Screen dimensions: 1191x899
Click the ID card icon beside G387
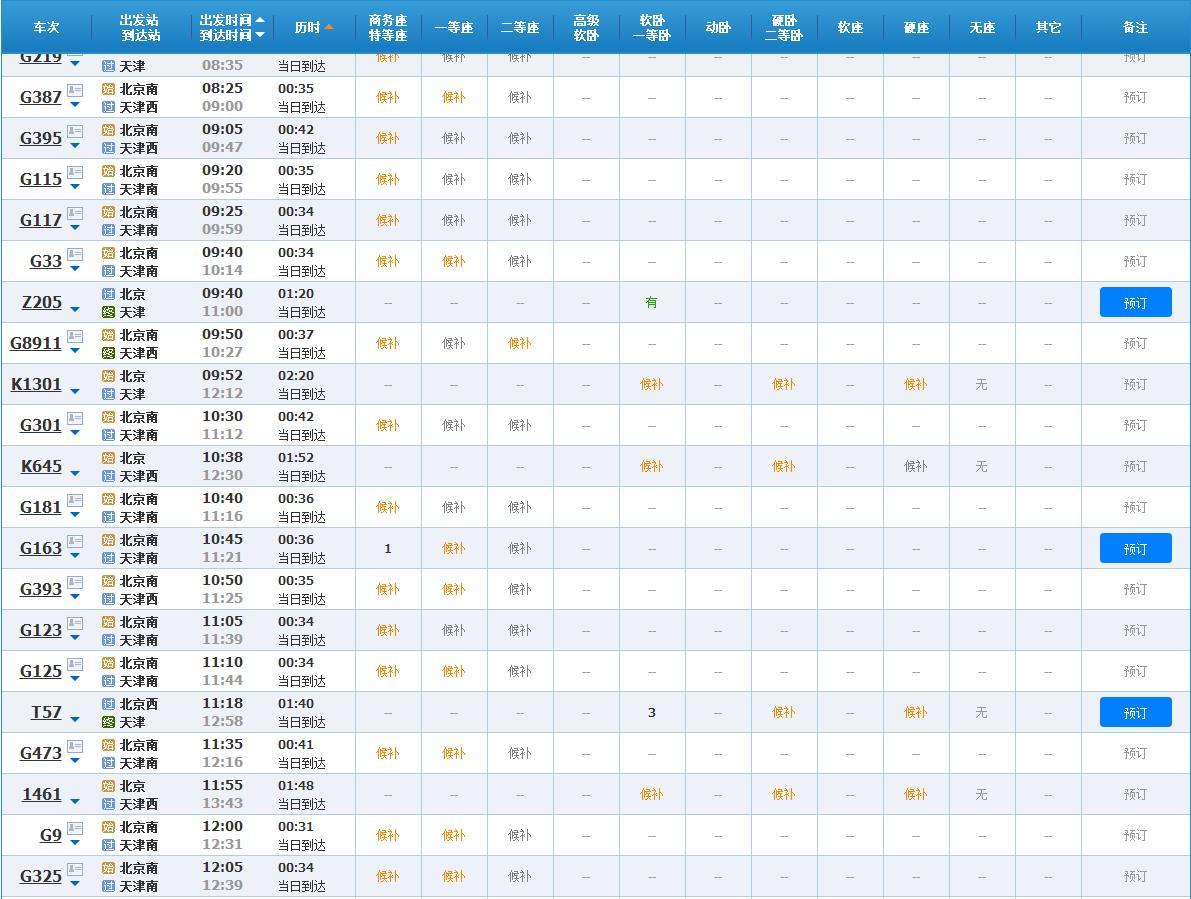click(x=74, y=90)
